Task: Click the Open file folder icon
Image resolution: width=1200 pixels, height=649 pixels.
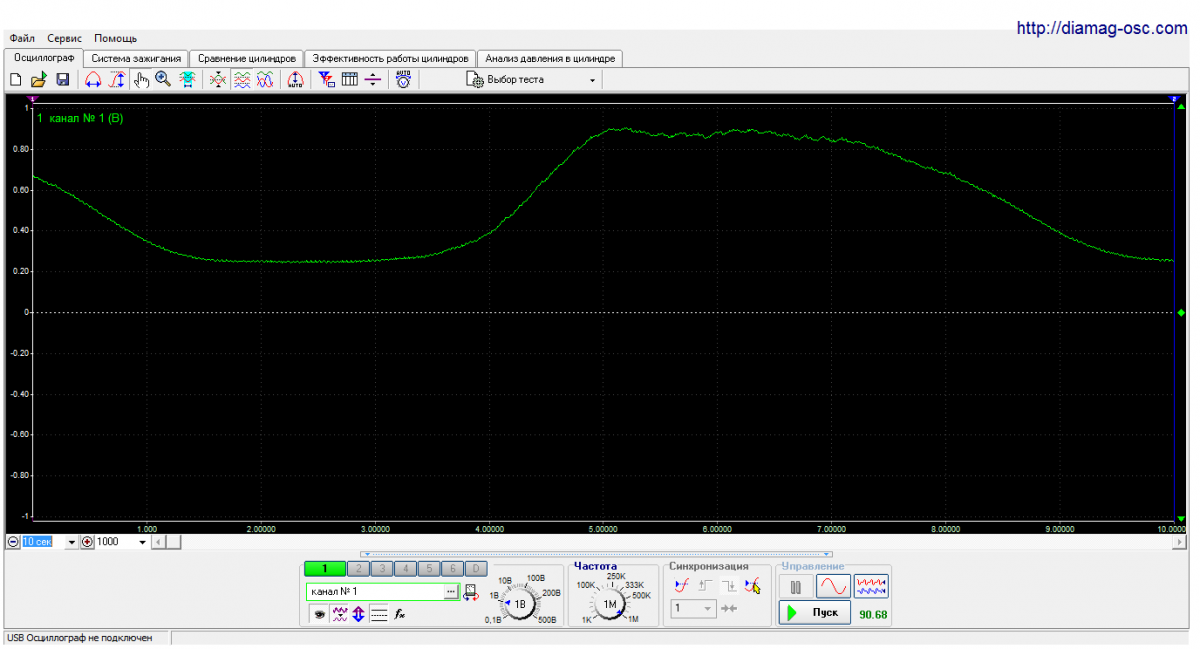Action: click(x=38, y=80)
